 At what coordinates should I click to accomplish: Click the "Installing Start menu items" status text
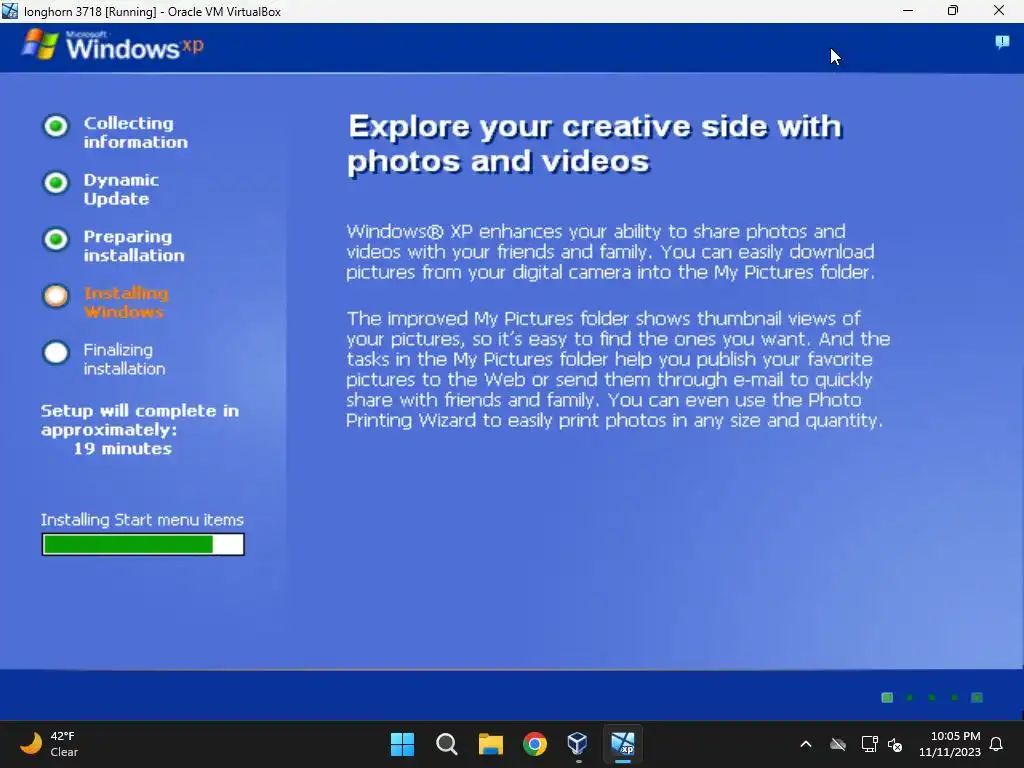pos(142,520)
